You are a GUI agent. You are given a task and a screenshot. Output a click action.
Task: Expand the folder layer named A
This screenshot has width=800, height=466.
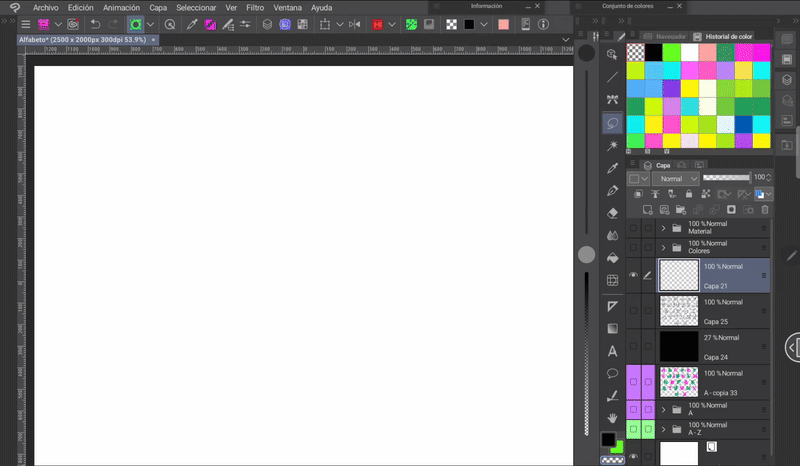(663, 410)
